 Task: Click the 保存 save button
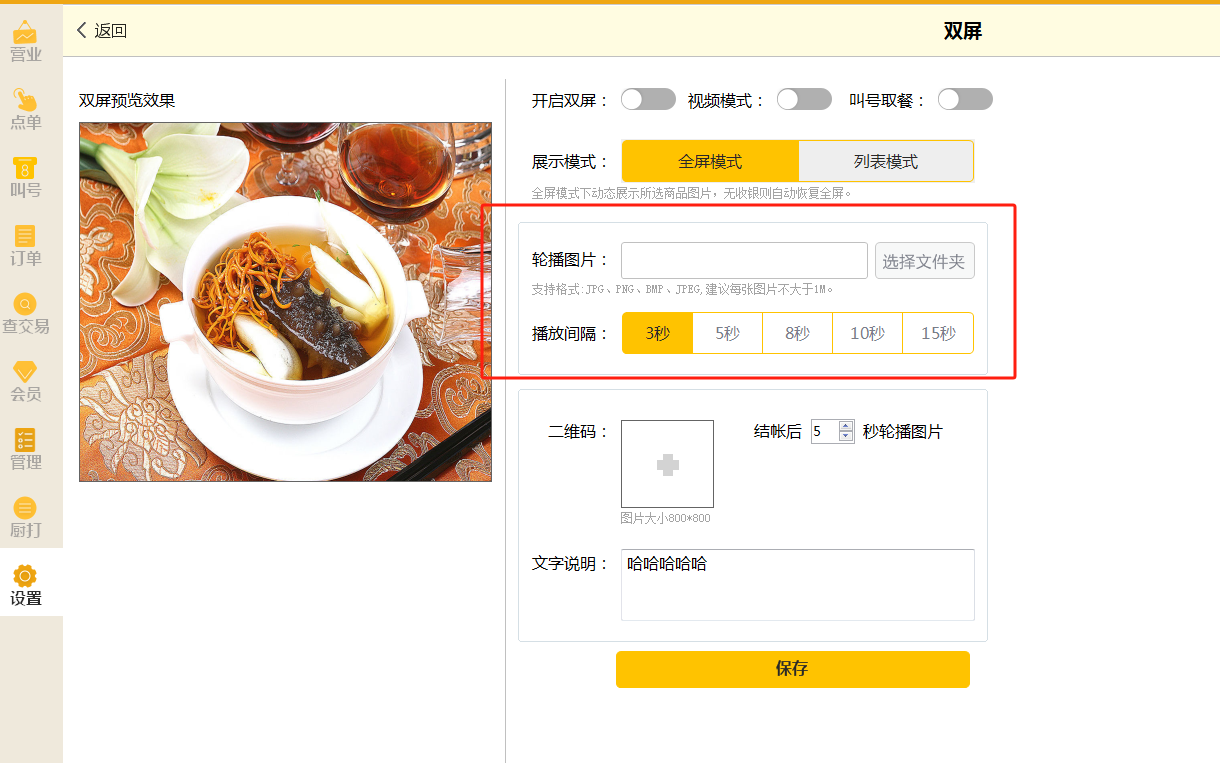[793, 669]
